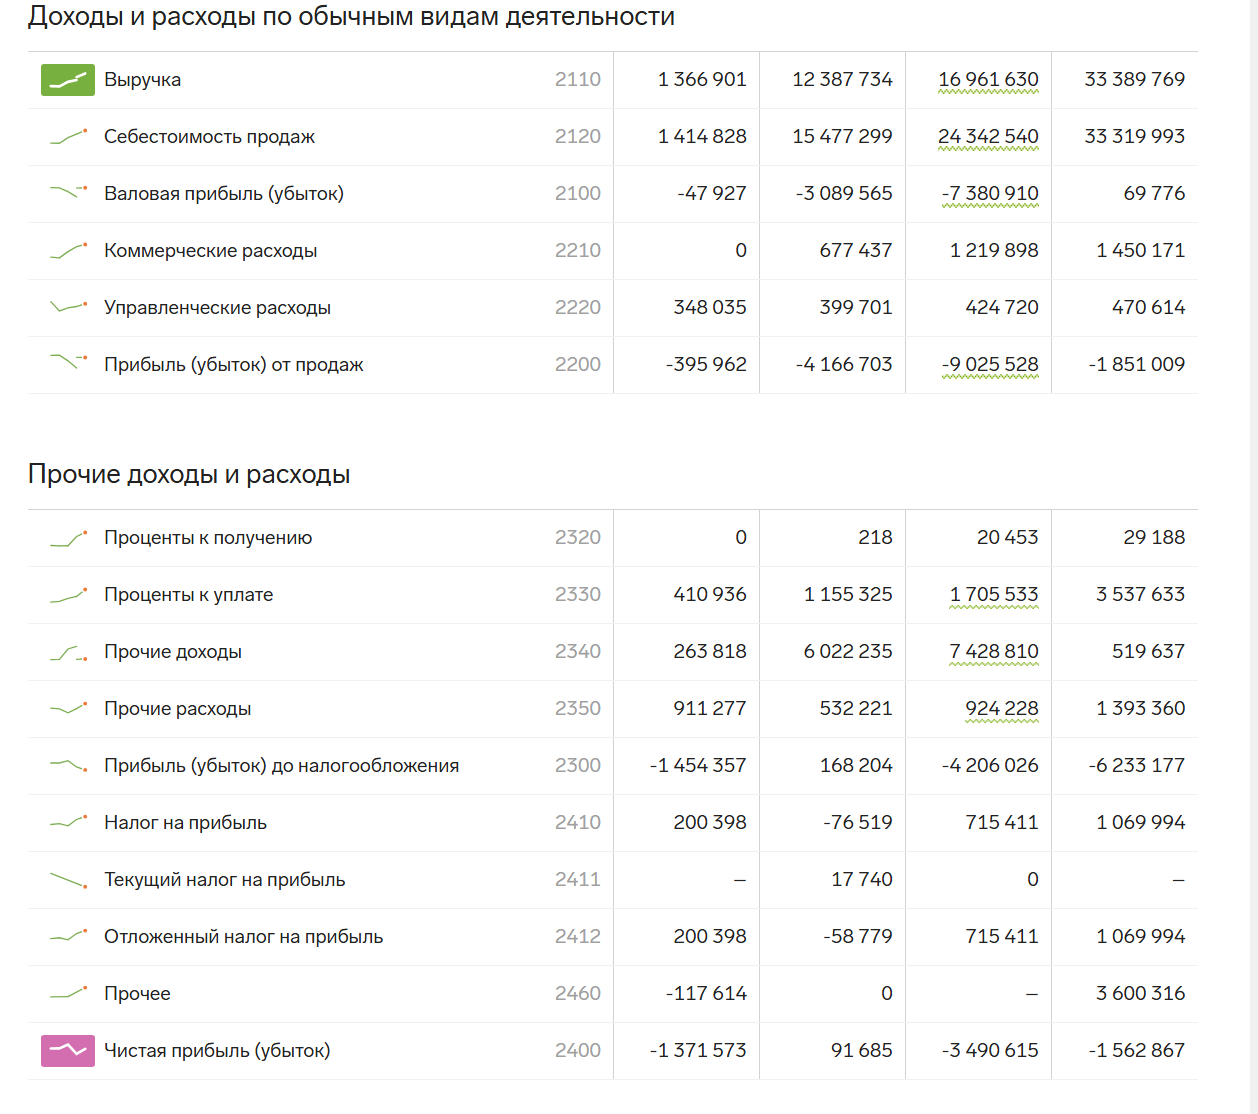Click underlined gross loss -7 380 910

coord(990,194)
